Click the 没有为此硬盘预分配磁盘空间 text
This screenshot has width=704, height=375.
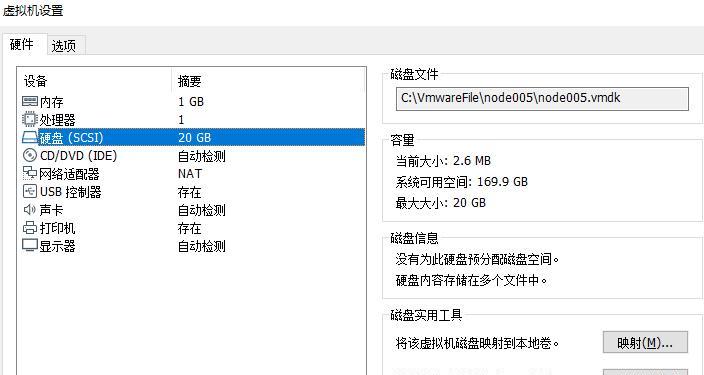[478, 260]
